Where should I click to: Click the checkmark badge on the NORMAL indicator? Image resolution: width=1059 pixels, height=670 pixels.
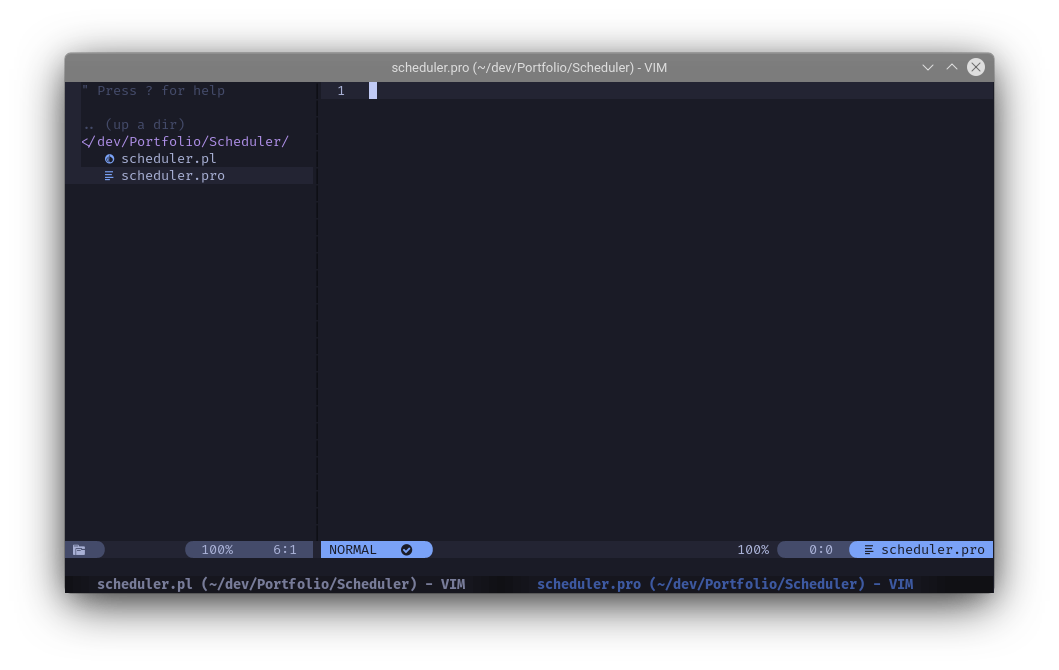coord(406,549)
